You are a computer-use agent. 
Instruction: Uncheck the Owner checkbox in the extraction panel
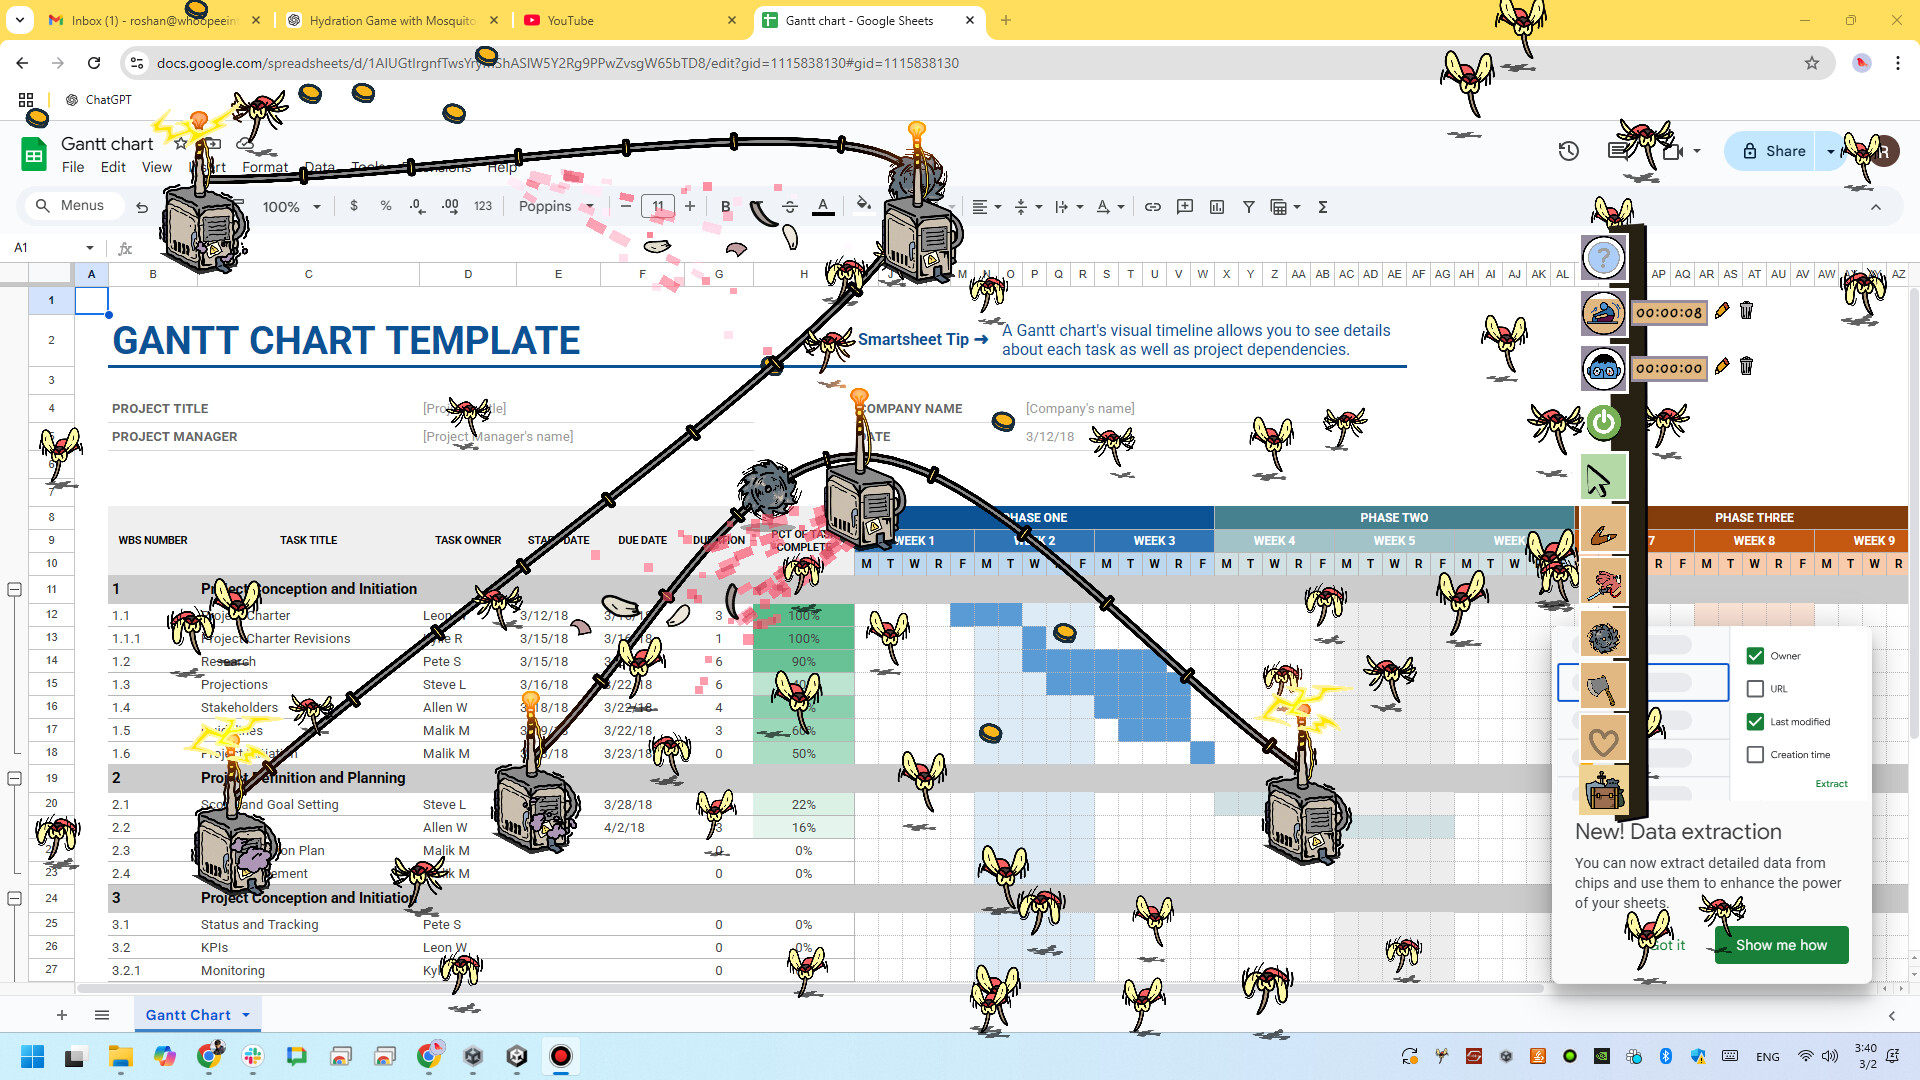tap(1756, 656)
